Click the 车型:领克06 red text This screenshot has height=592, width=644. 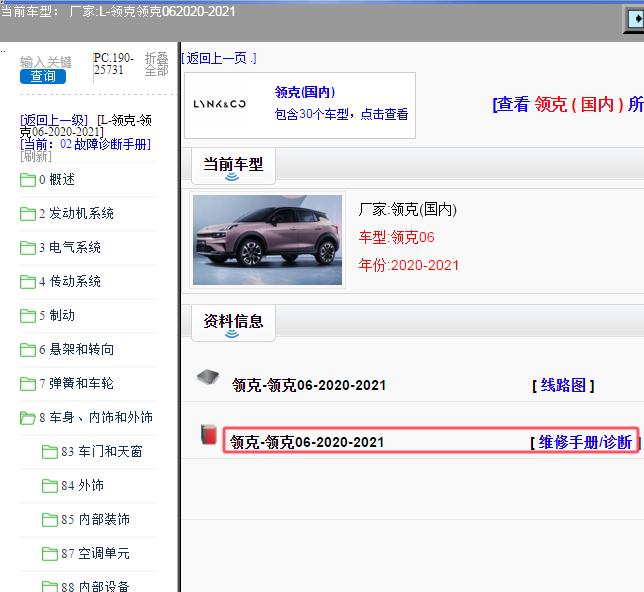coord(396,237)
